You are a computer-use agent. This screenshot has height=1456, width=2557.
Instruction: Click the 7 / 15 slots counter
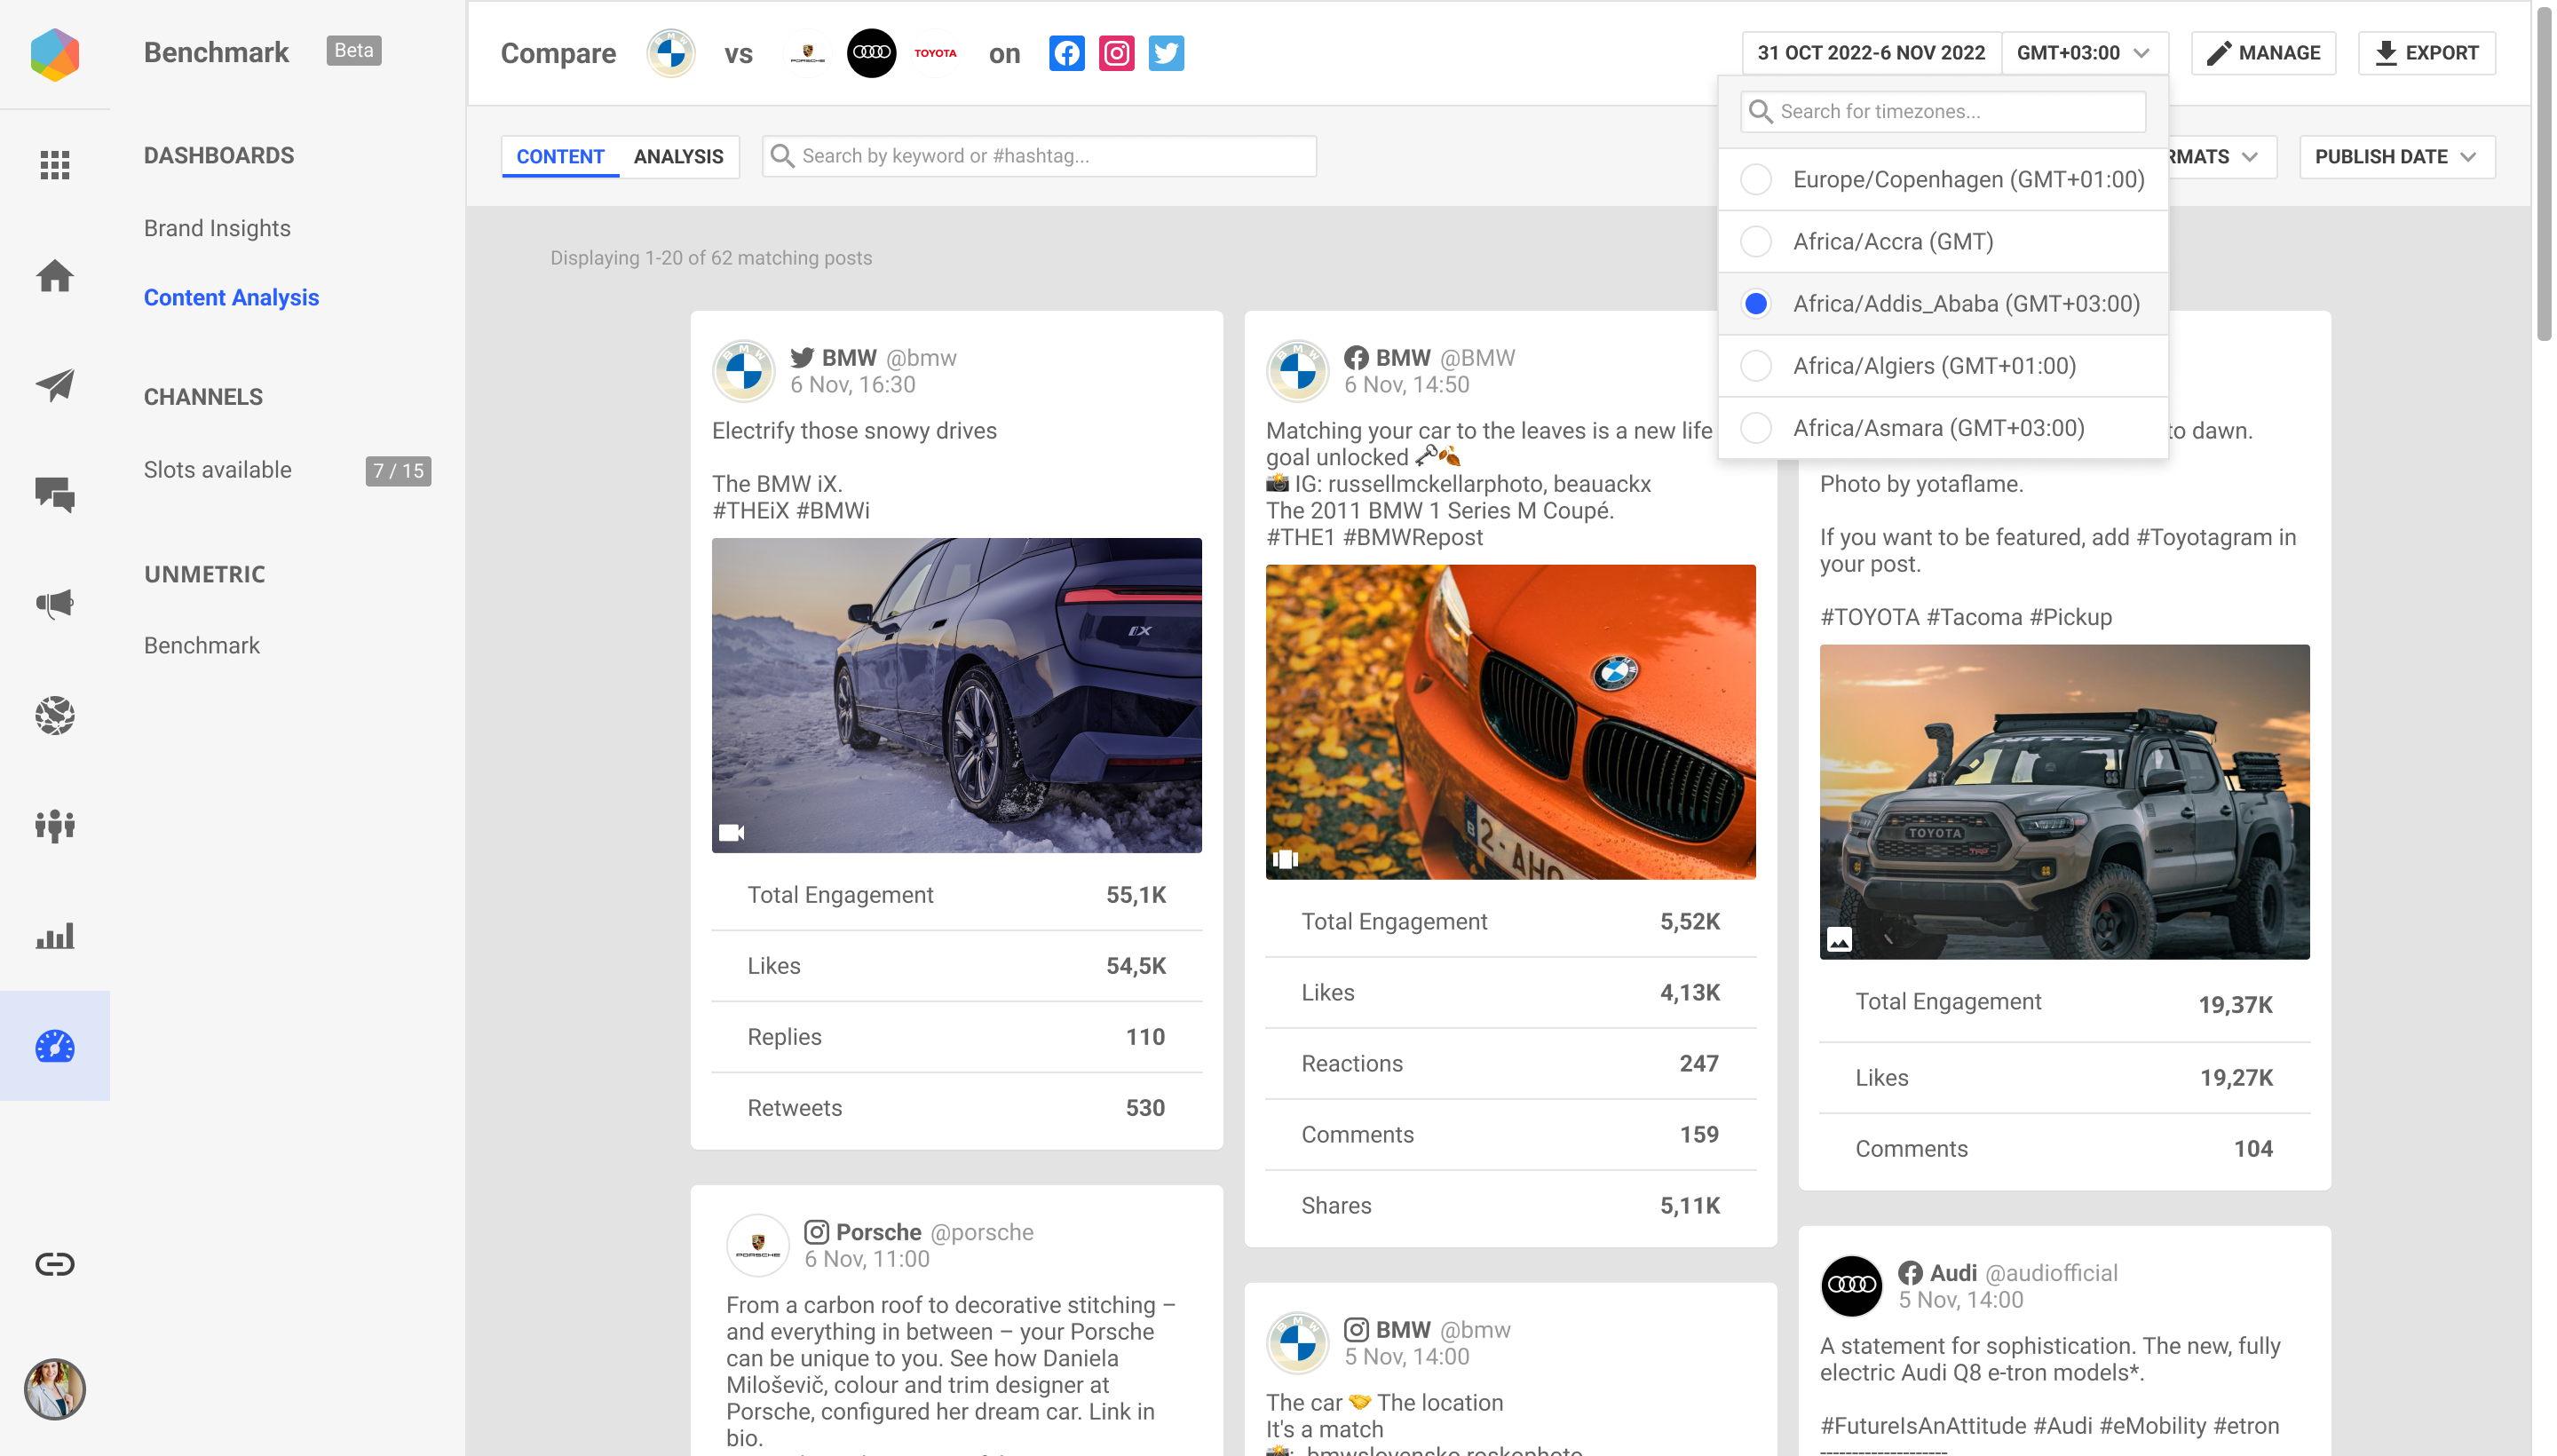[x=398, y=471]
